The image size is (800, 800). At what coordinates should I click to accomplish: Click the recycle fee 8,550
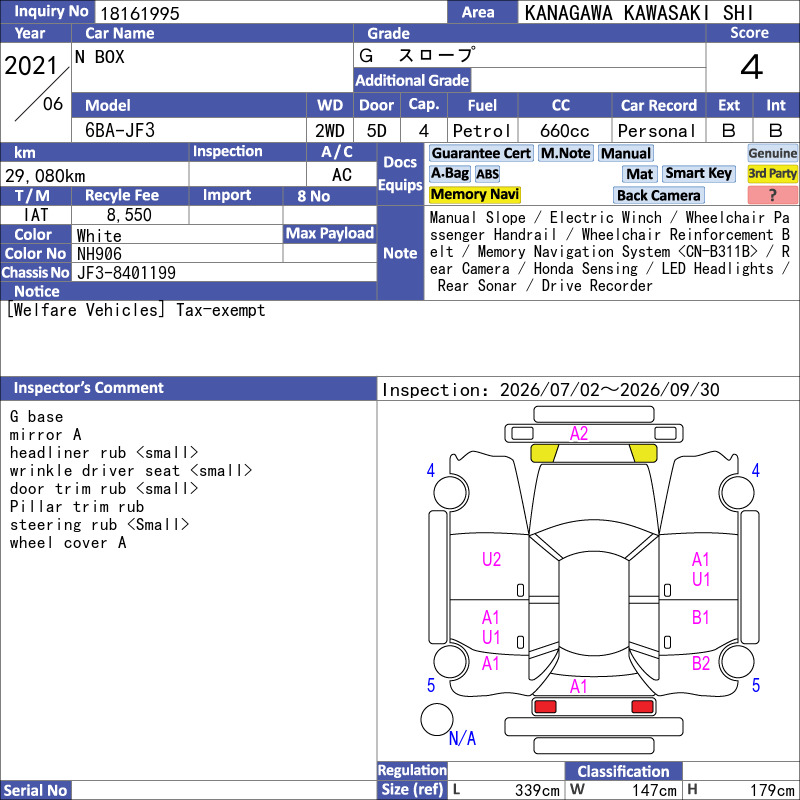pos(129,215)
